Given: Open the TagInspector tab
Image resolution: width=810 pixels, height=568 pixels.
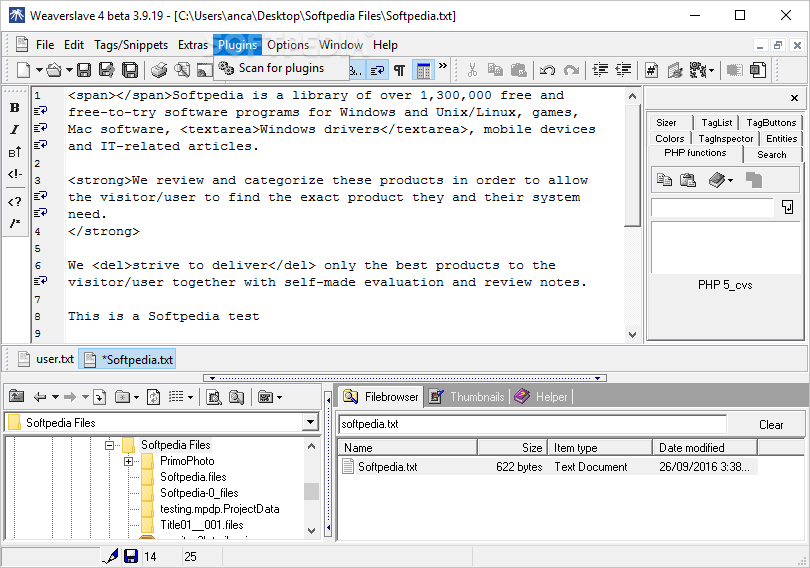Looking at the screenshot, I should pyautogui.click(x=725, y=138).
